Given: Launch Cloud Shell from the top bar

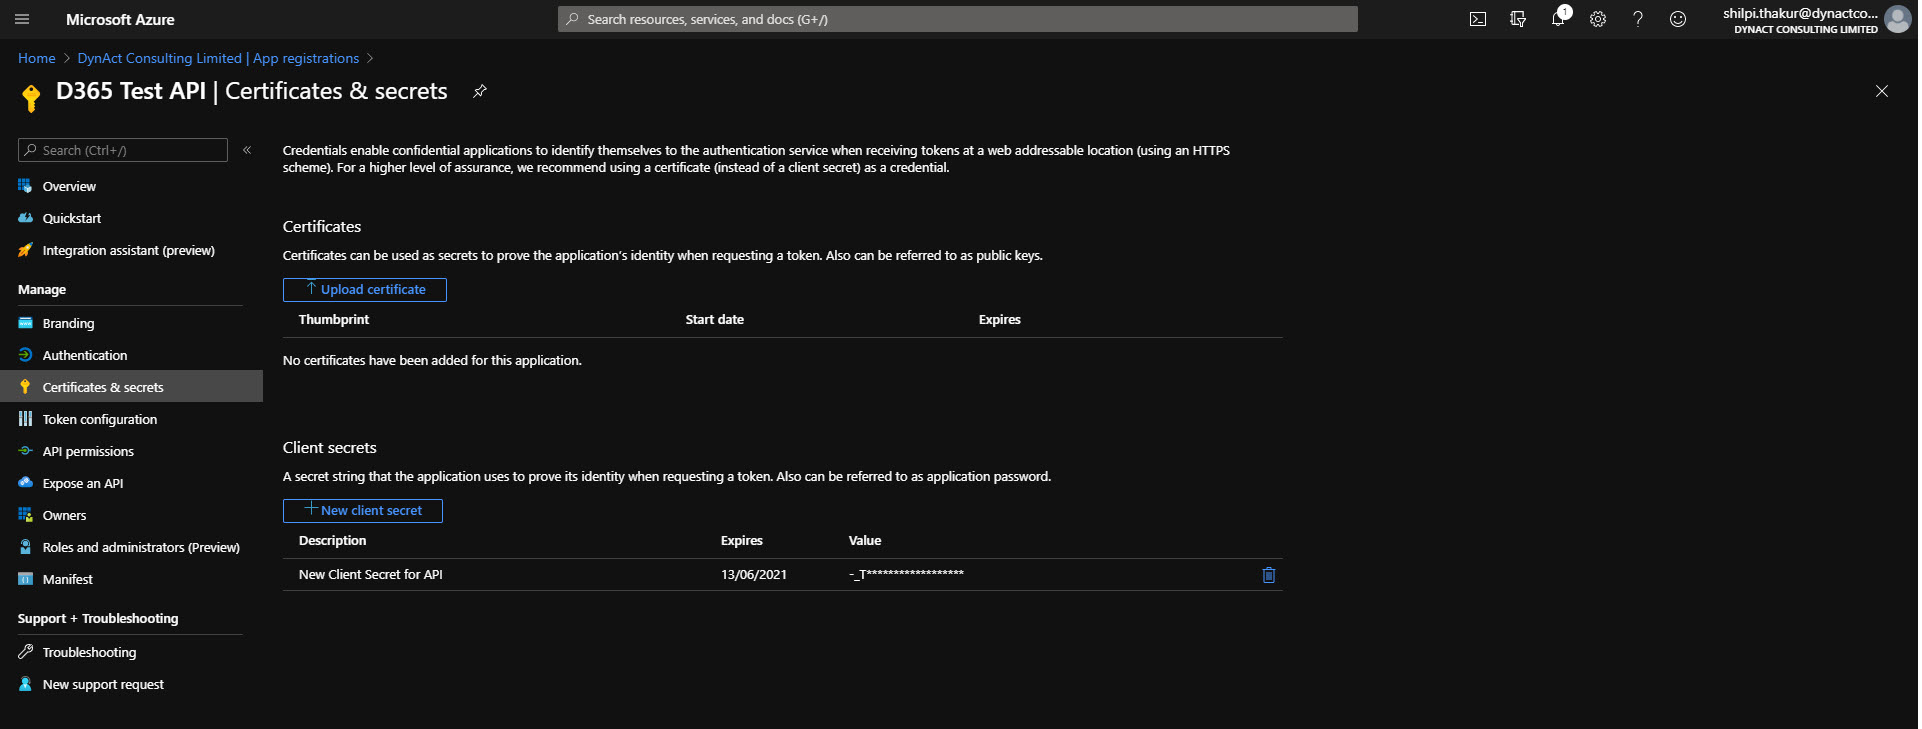Looking at the screenshot, I should click(x=1478, y=19).
